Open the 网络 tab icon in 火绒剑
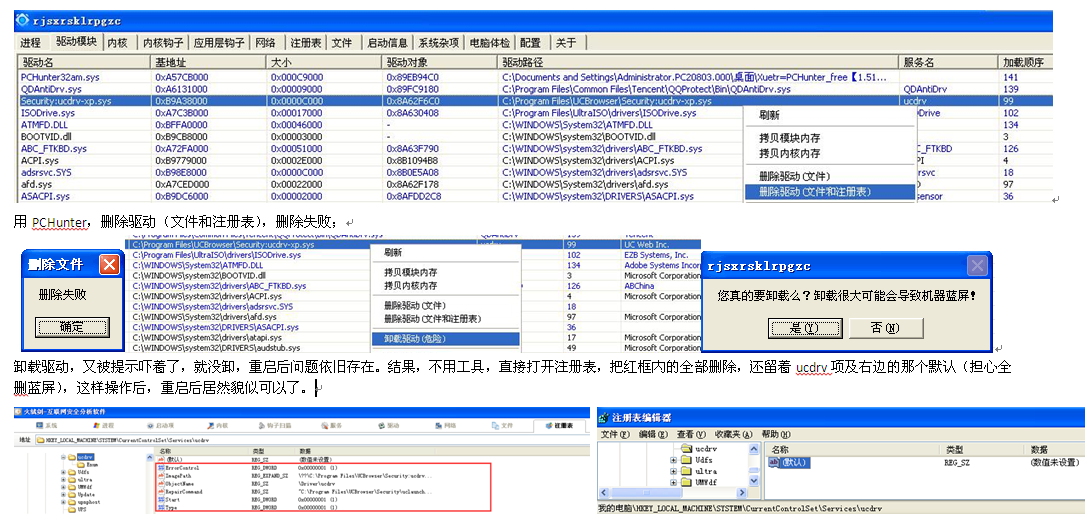 [438, 425]
